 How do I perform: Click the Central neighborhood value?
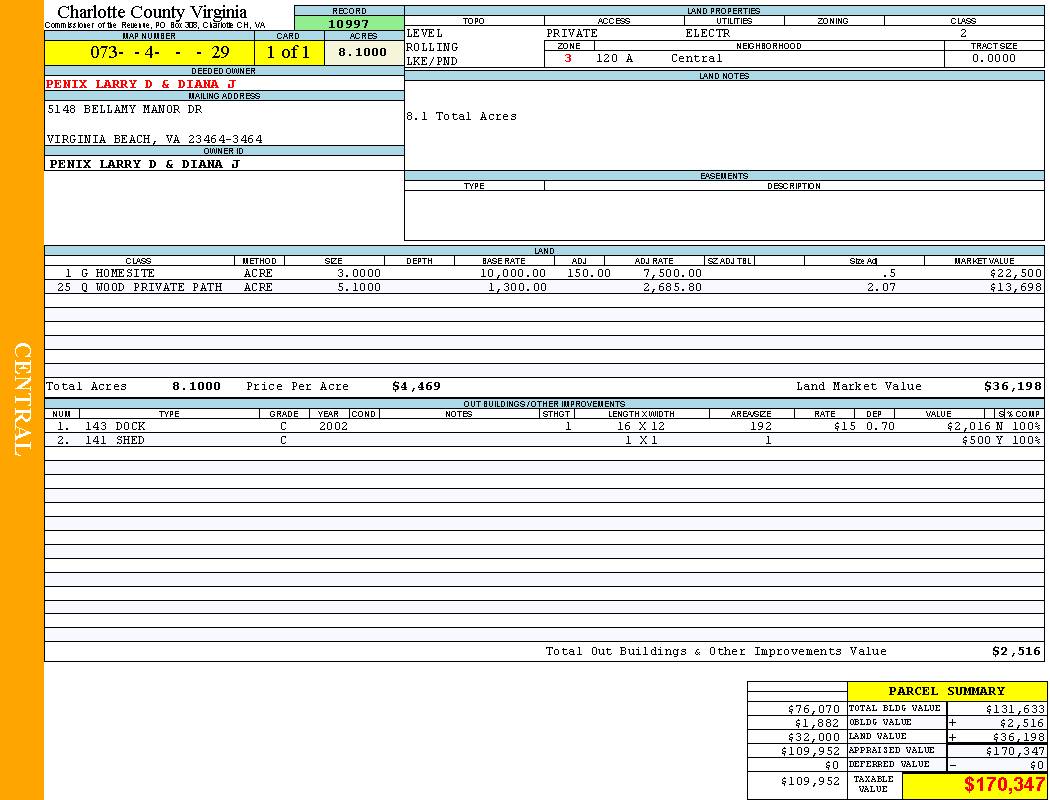696,58
